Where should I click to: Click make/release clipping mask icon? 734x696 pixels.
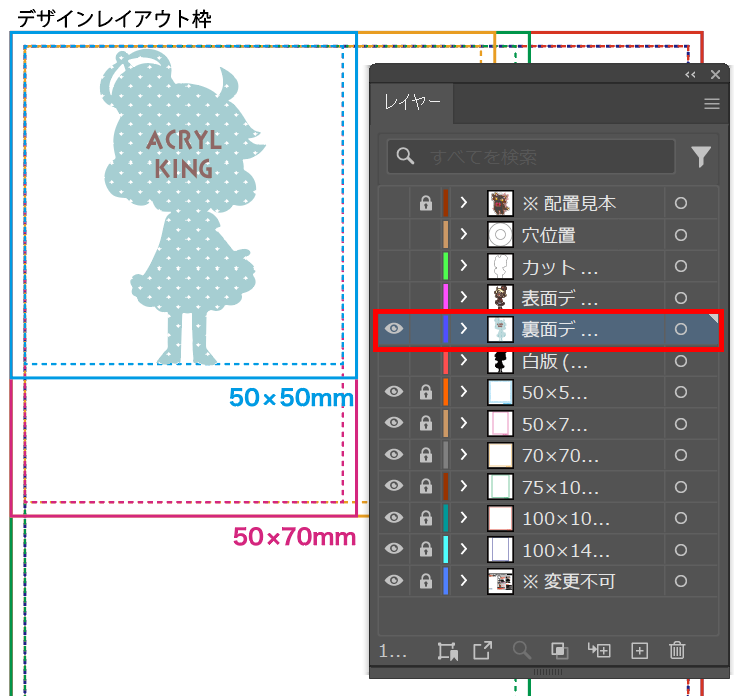coord(560,651)
